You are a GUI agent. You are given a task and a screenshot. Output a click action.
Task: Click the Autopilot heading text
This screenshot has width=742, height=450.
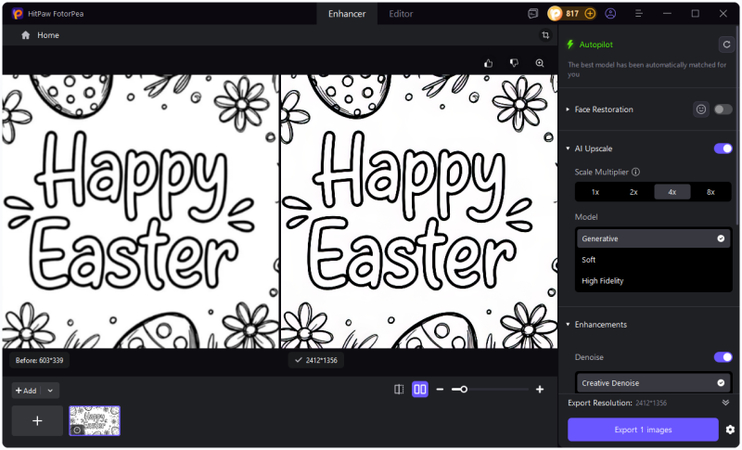point(596,44)
